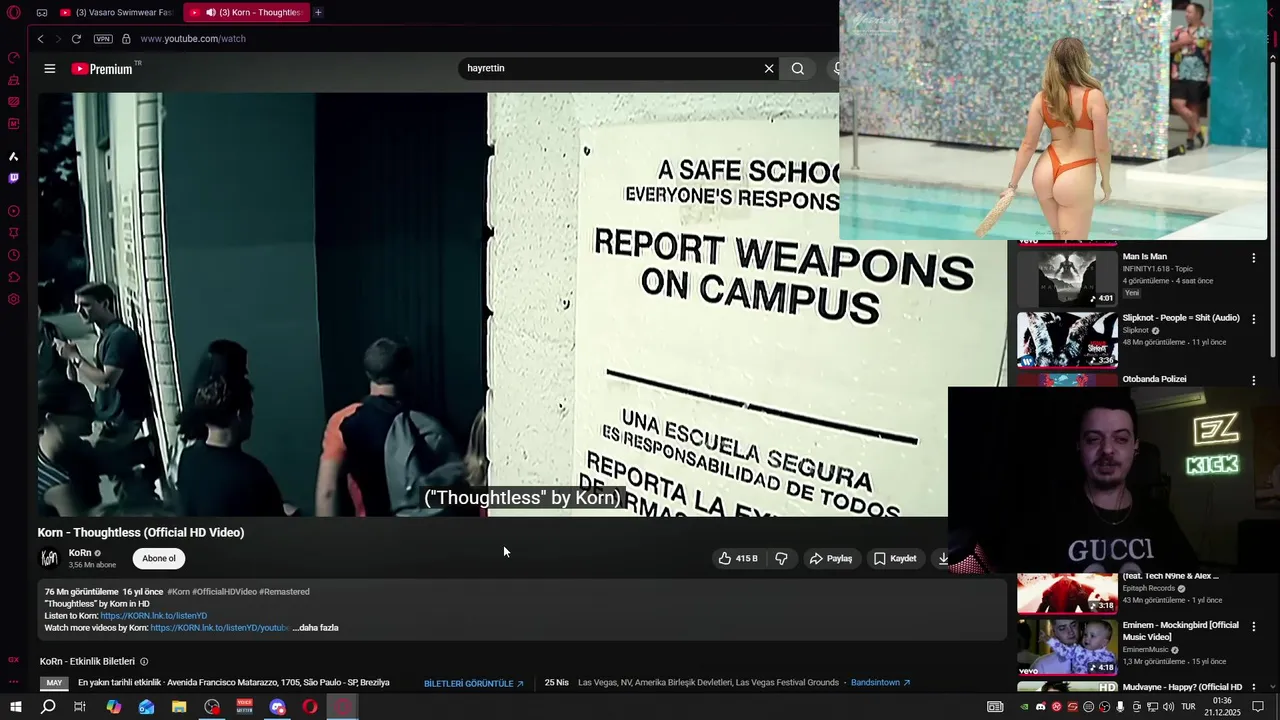Screen dimensions: 1280x720
Task: Open 'Watch more videos' youtube link
Action: tap(220, 628)
